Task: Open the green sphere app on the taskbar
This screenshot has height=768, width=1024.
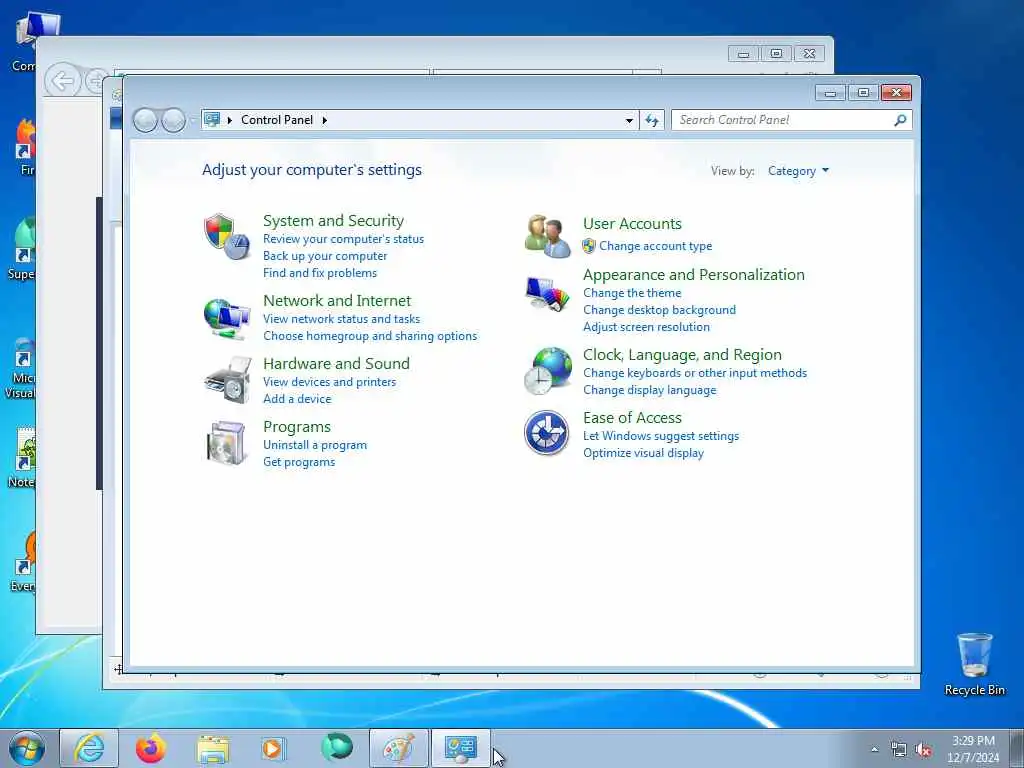Action: pyautogui.click(x=337, y=747)
